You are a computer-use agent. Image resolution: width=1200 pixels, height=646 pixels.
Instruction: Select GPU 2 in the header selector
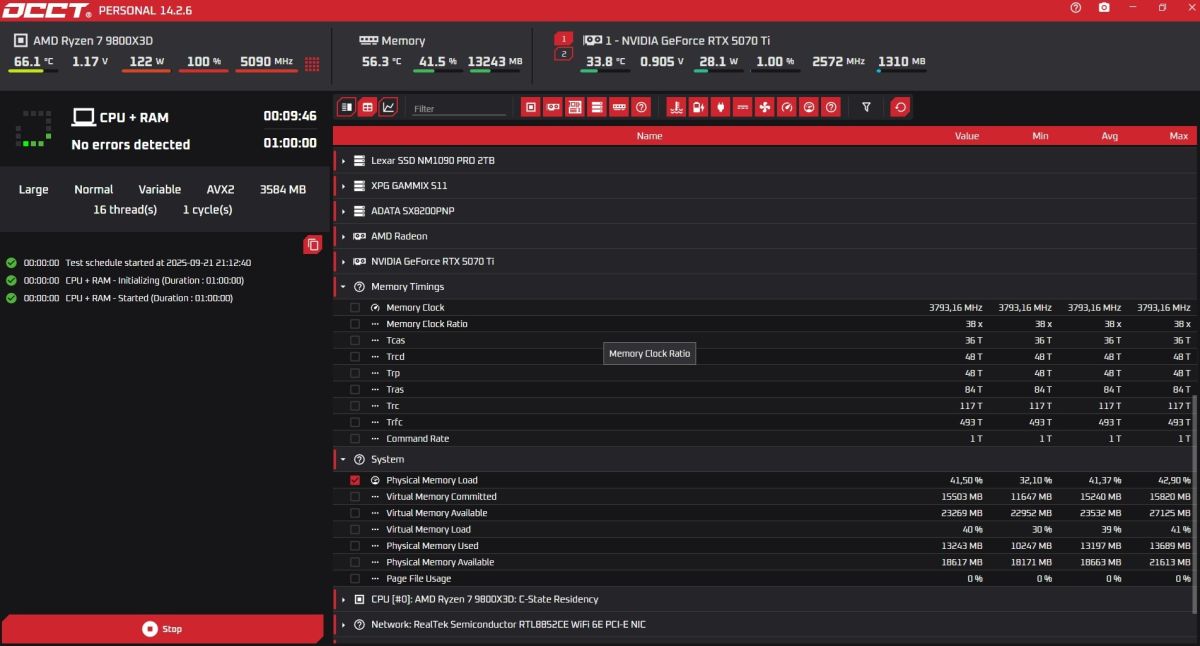point(564,54)
